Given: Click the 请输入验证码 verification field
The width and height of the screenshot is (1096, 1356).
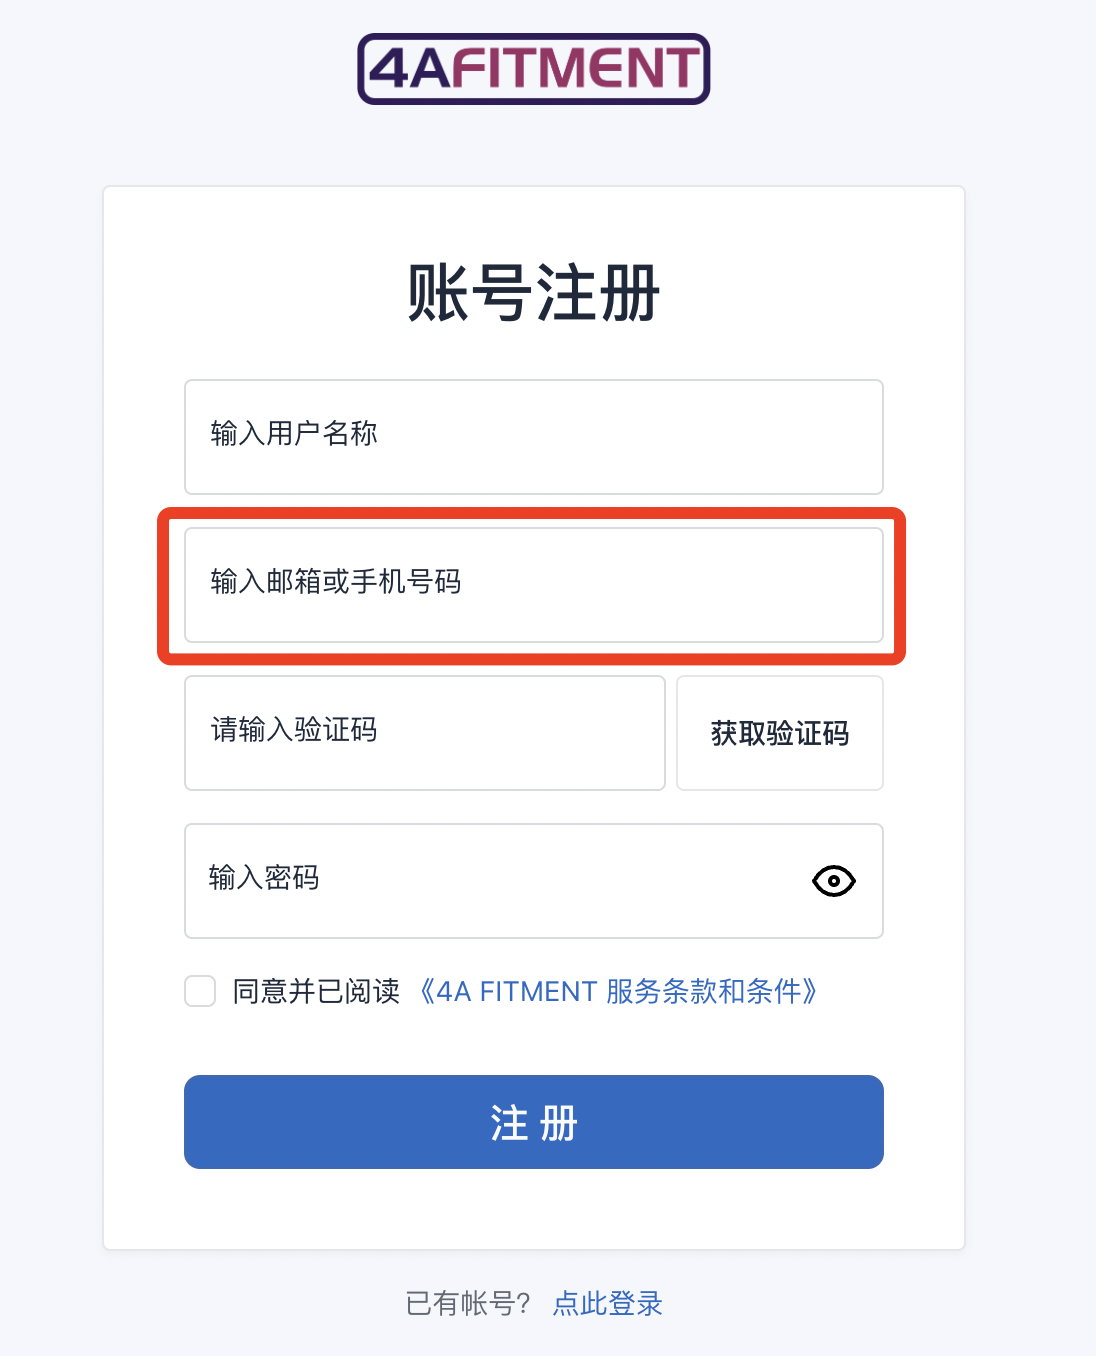Looking at the screenshot, I should coord(424,733).
